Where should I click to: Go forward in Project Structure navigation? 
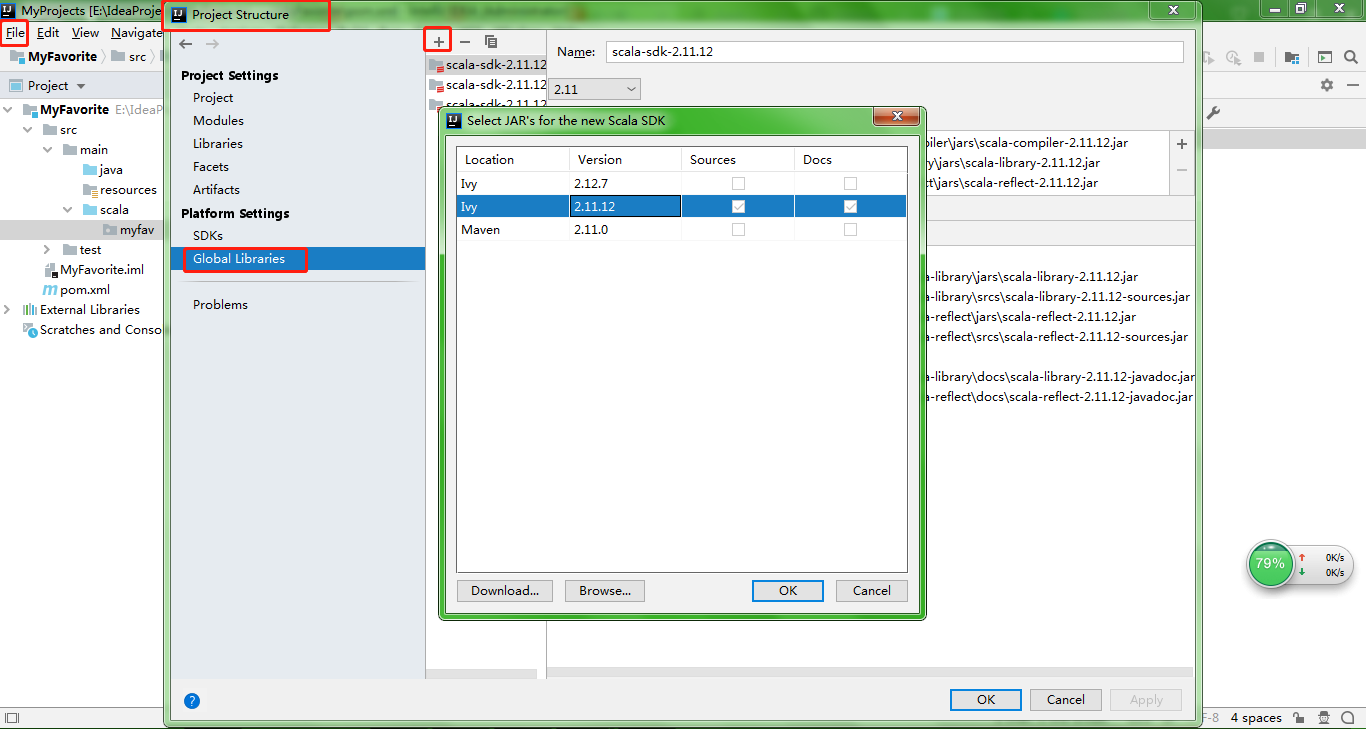[212, 44]
